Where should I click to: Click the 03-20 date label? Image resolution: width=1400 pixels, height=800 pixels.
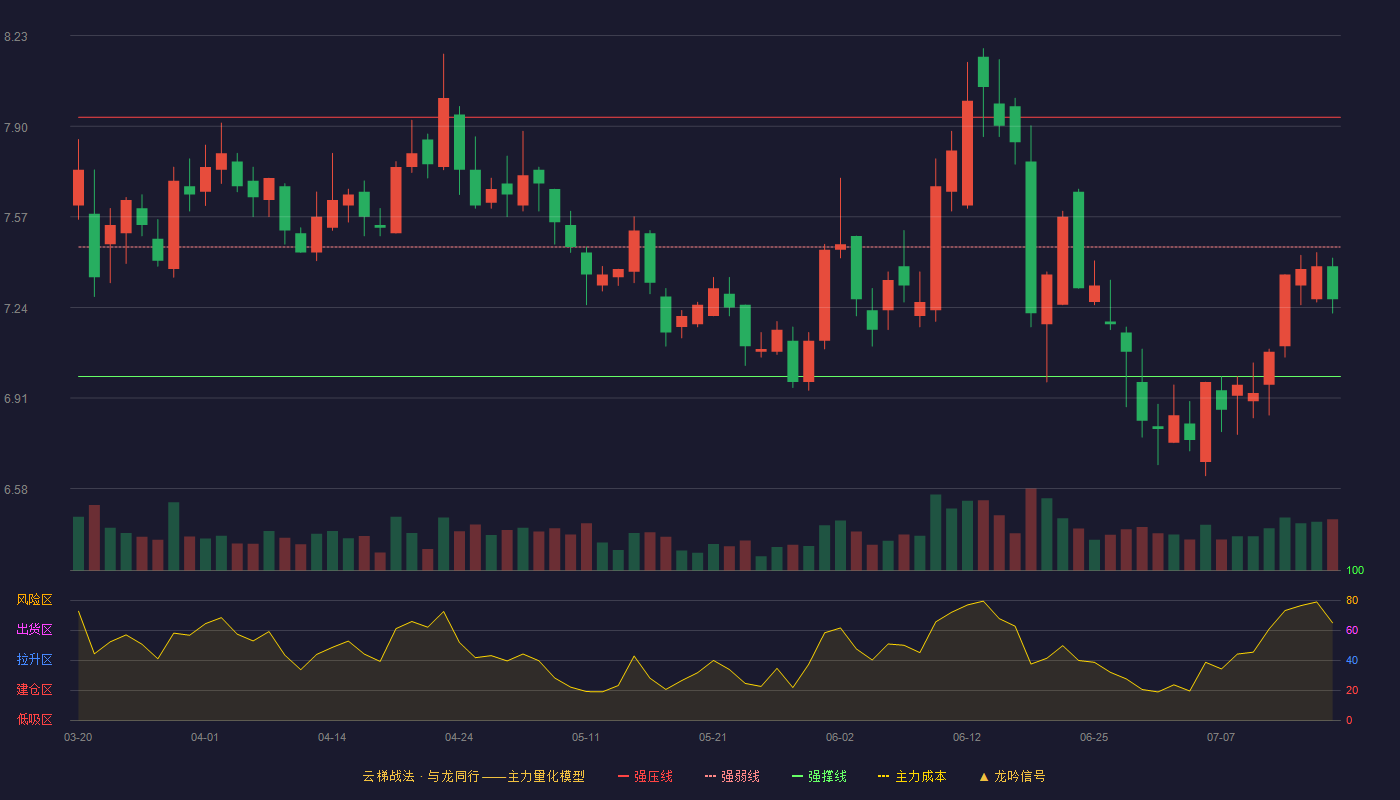(78, 737)
